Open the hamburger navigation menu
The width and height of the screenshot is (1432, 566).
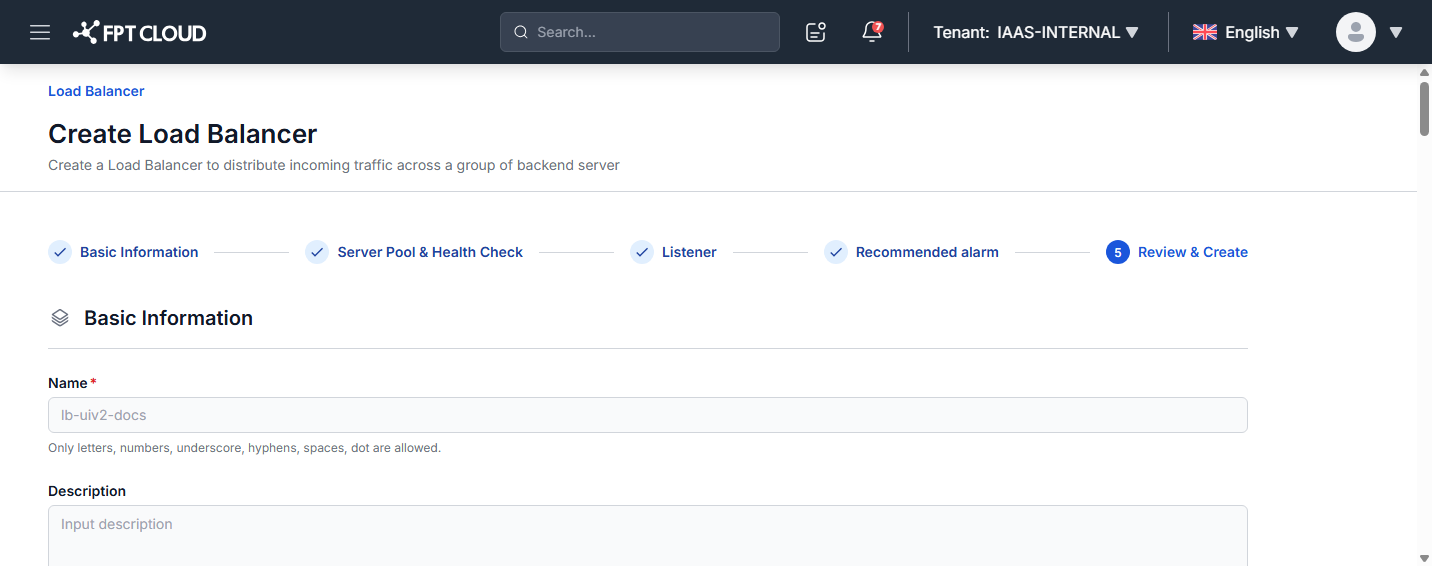coord(40,32)
